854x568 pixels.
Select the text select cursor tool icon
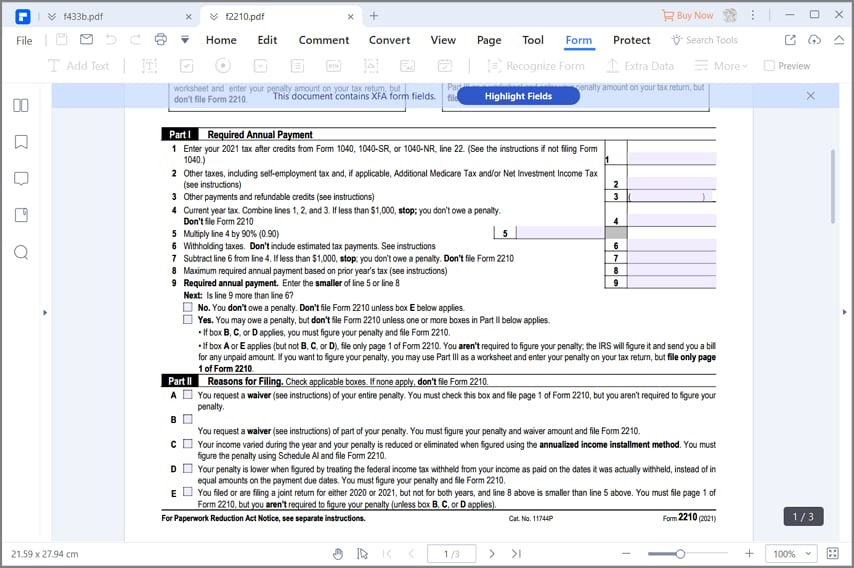[x=362, y=554]
